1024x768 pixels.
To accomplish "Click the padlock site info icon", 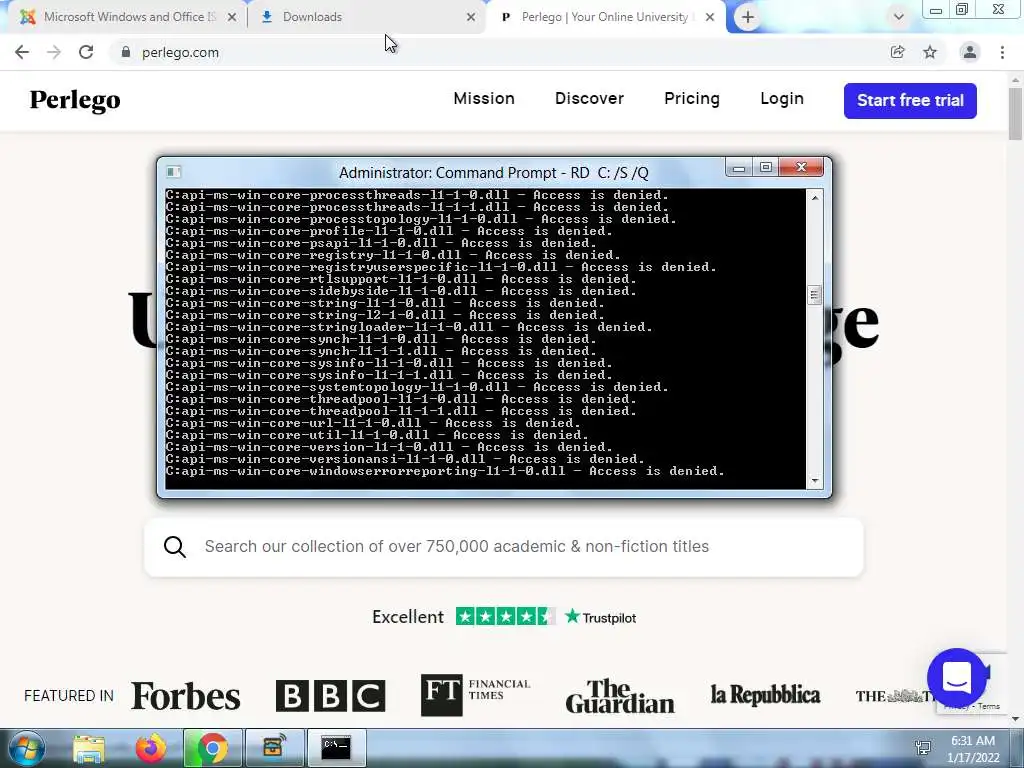I will [x=125, y=52].
